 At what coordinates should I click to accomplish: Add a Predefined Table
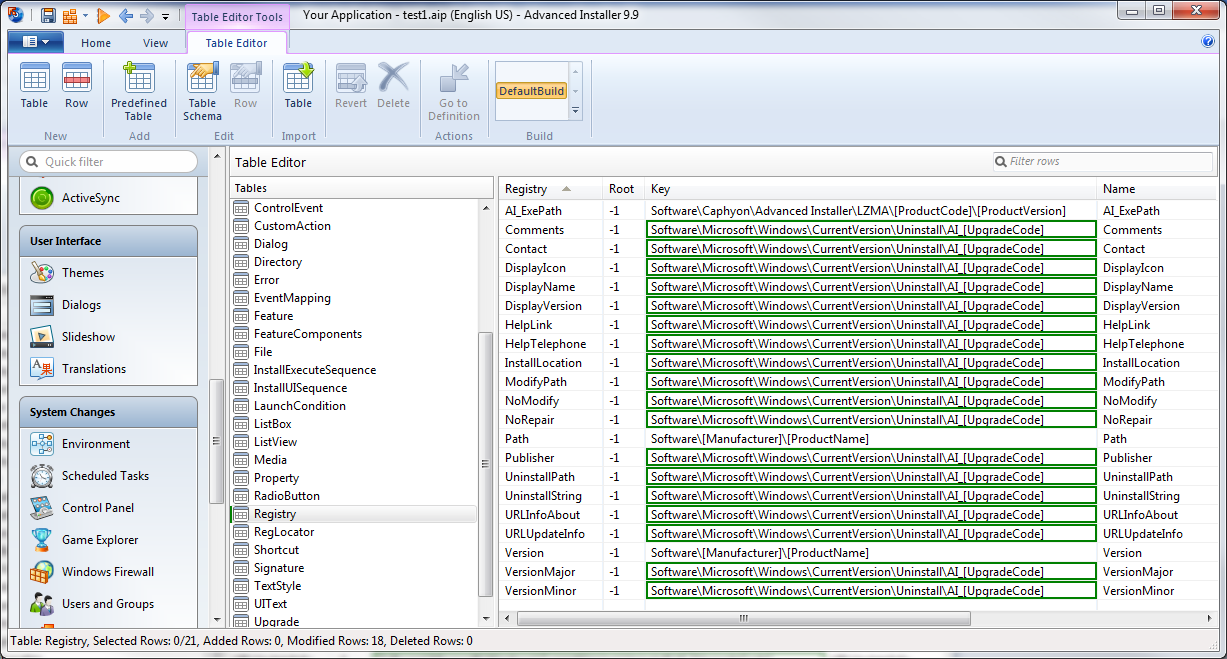click(139, 91)
